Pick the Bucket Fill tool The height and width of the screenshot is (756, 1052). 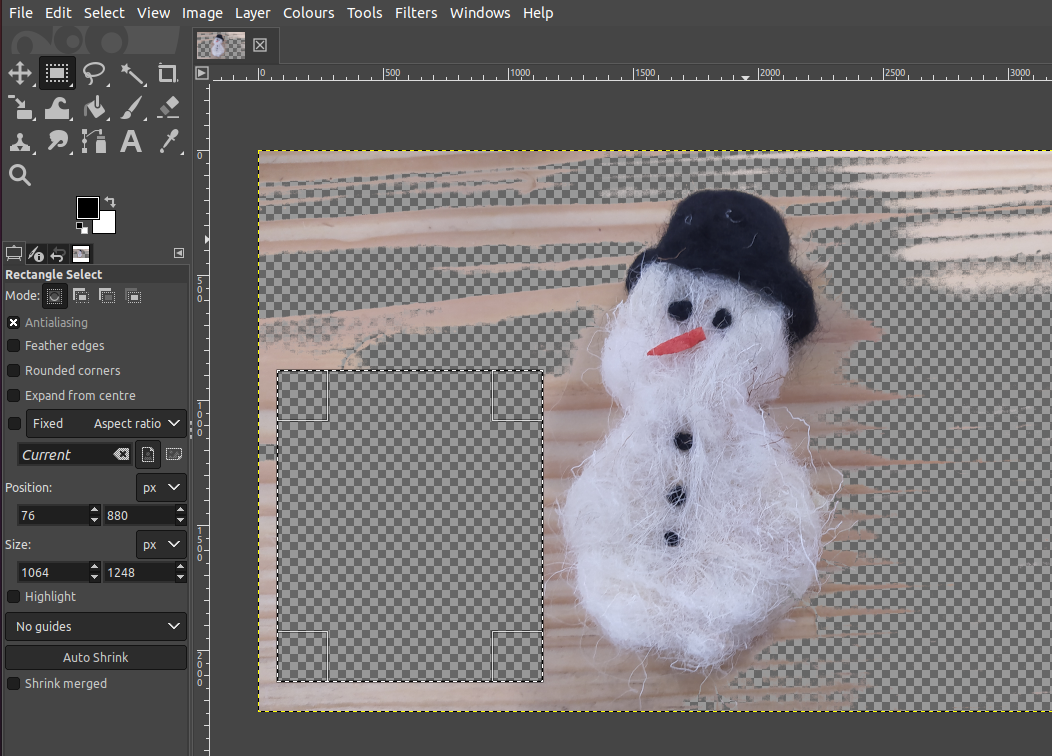94,108
